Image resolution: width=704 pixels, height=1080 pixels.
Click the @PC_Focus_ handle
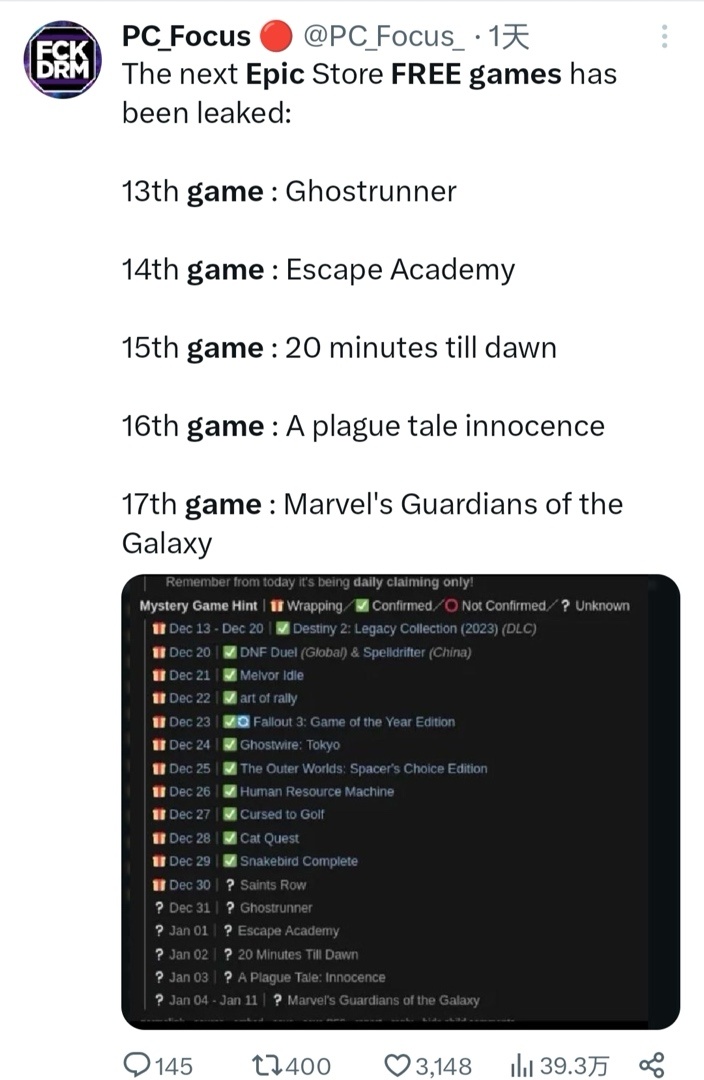(x=382, y=37)
